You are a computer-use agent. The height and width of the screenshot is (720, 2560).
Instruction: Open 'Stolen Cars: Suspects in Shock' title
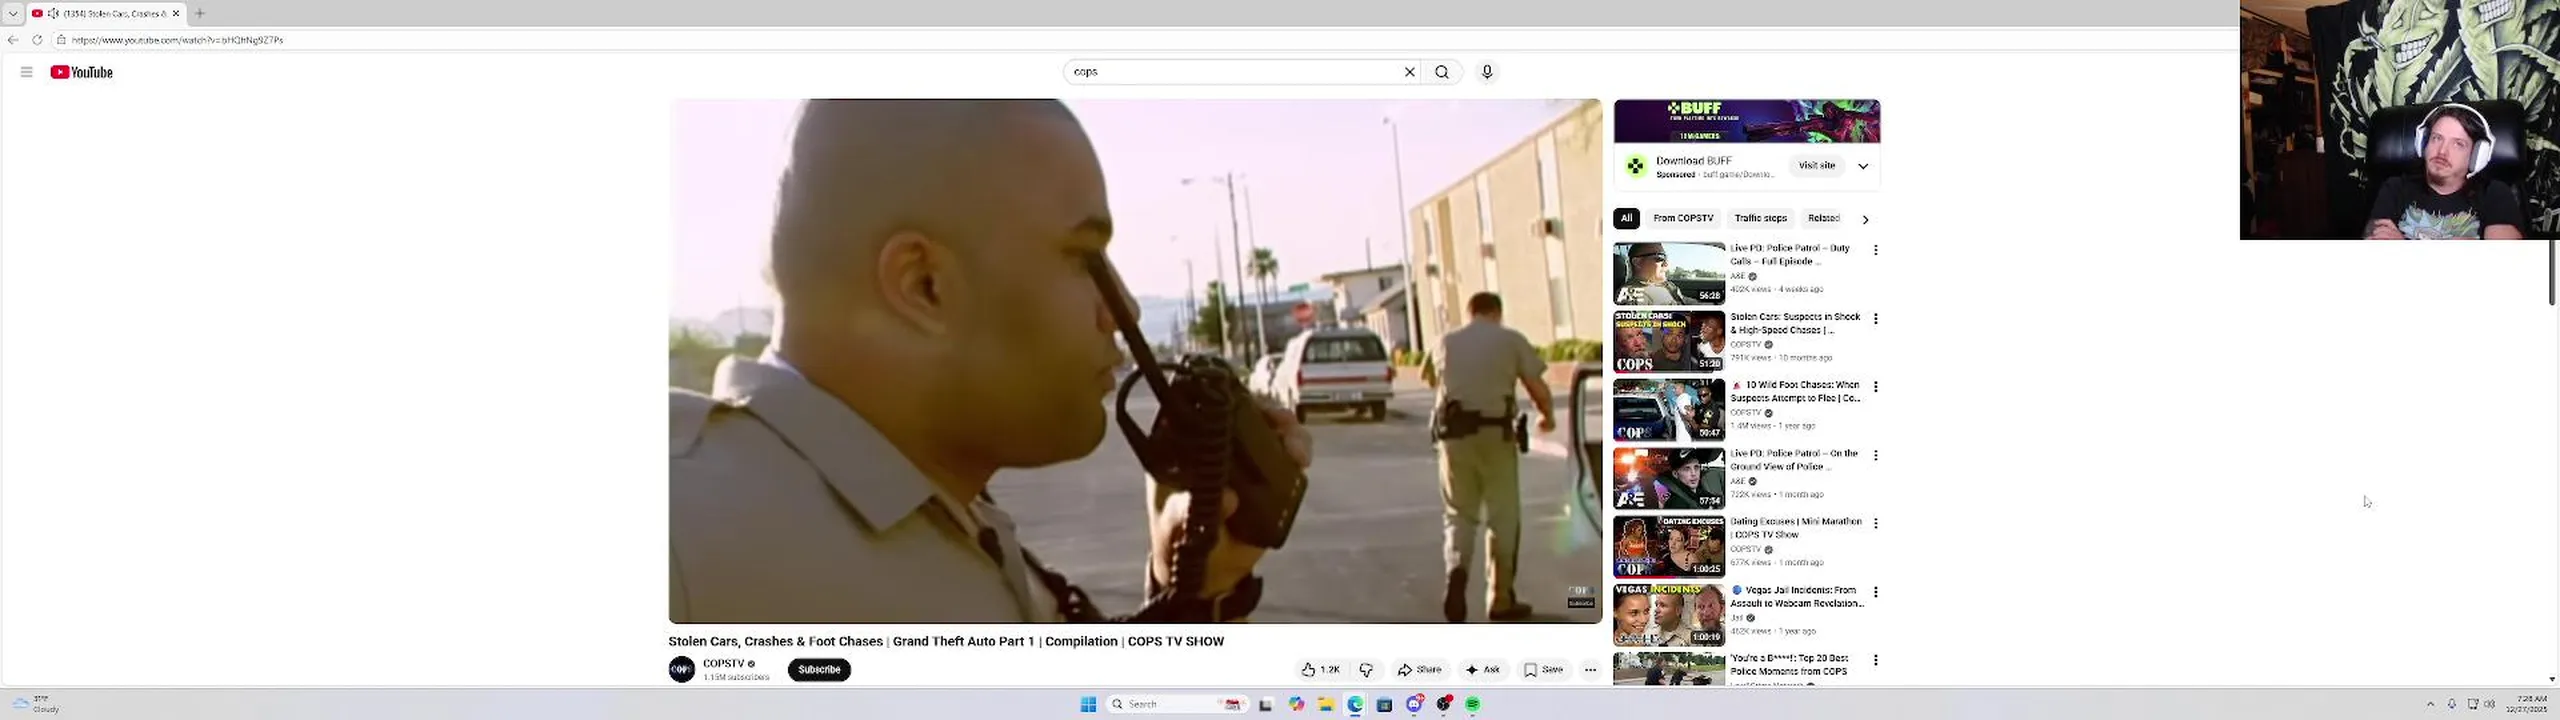point(1795,323)
